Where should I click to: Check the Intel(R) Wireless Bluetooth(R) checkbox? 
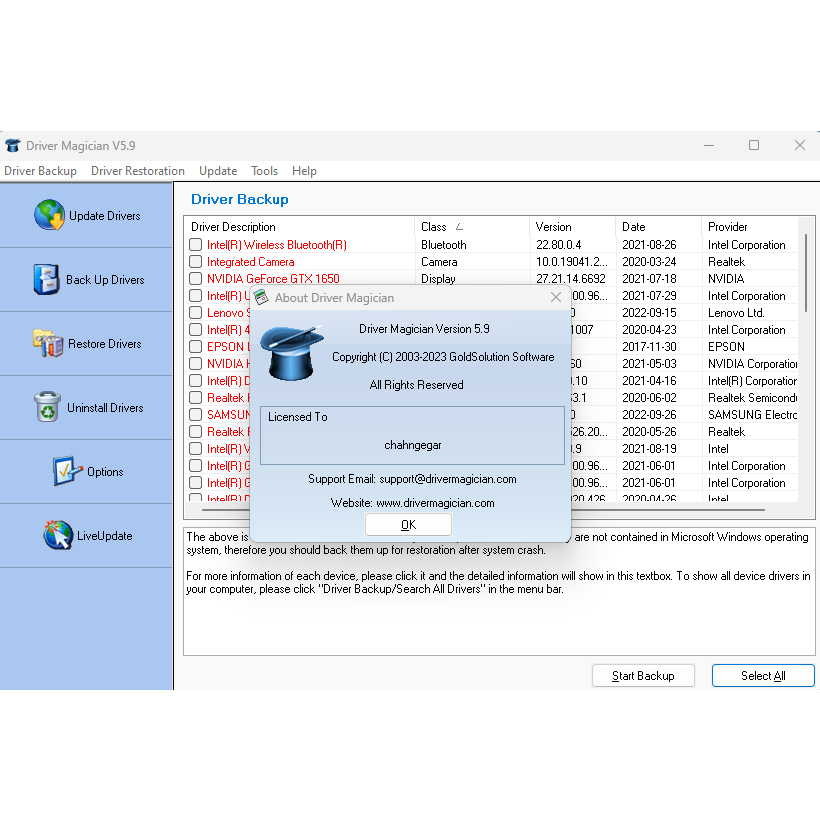pos(196,245)
